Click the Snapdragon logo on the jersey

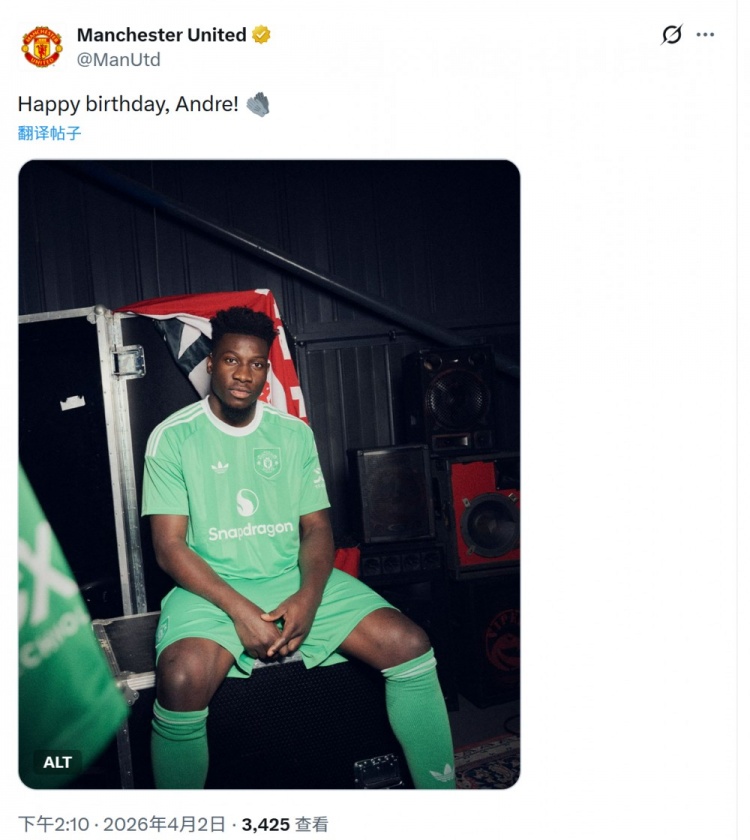click(x=250, y=517)
